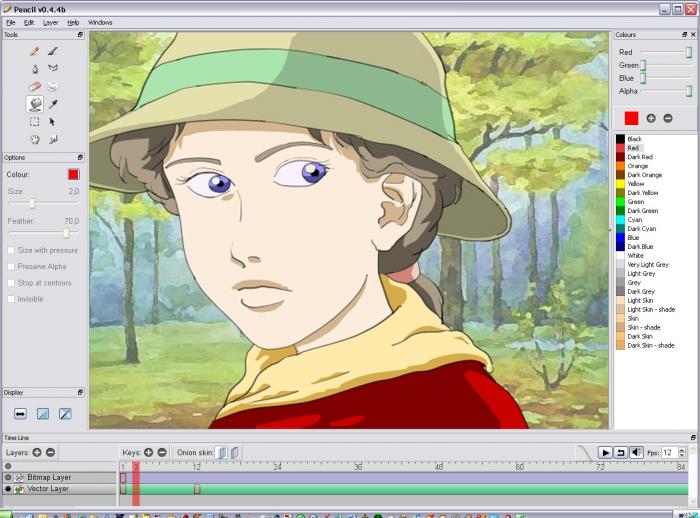Click the Vector Layer type icon

point(19,489)
